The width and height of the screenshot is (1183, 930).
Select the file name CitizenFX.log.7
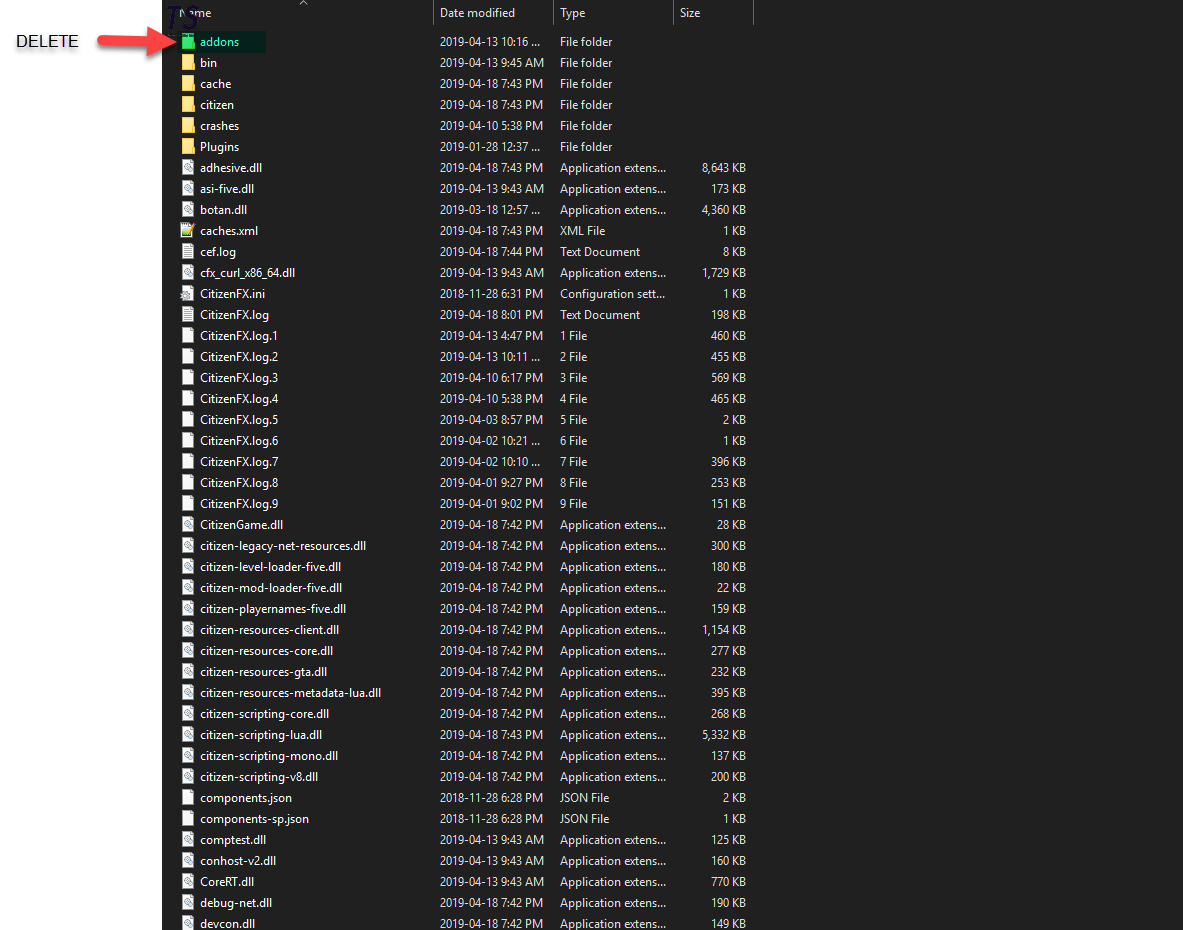(x=239, y=462)
